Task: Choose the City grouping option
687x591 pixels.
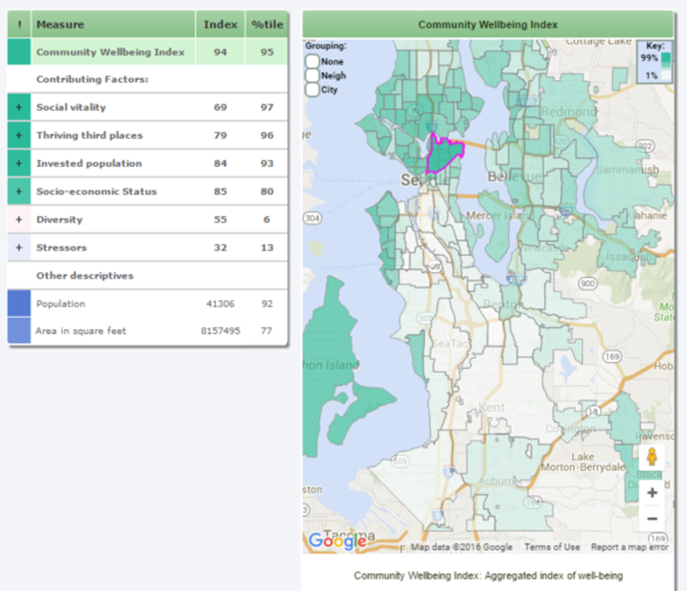Action: [x=313, y=90]
